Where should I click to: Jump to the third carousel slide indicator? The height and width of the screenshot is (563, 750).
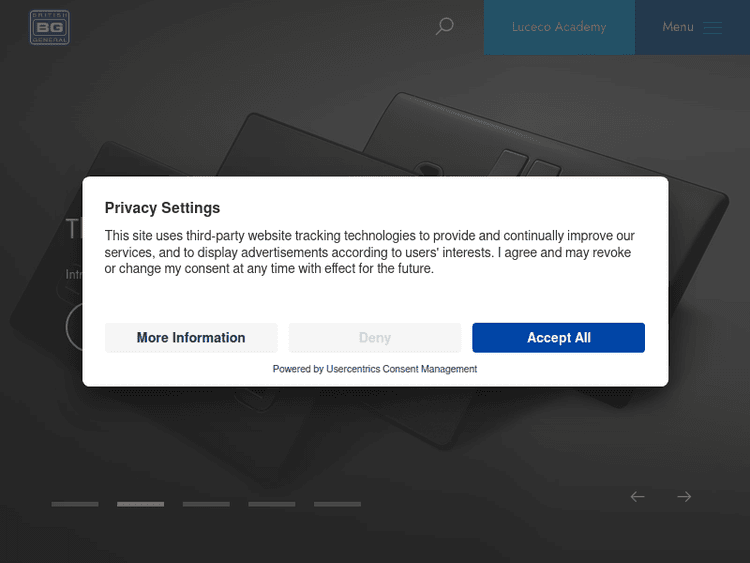[206, 504]
